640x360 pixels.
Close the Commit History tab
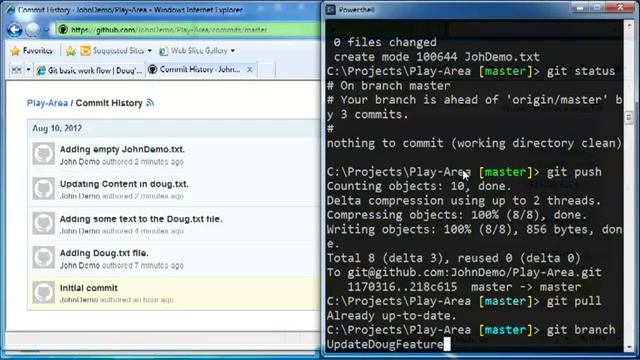(249, 70)
